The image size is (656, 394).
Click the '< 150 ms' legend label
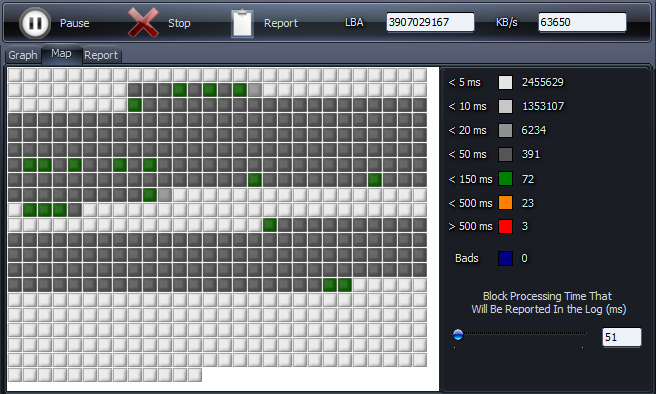coord(470,179)
